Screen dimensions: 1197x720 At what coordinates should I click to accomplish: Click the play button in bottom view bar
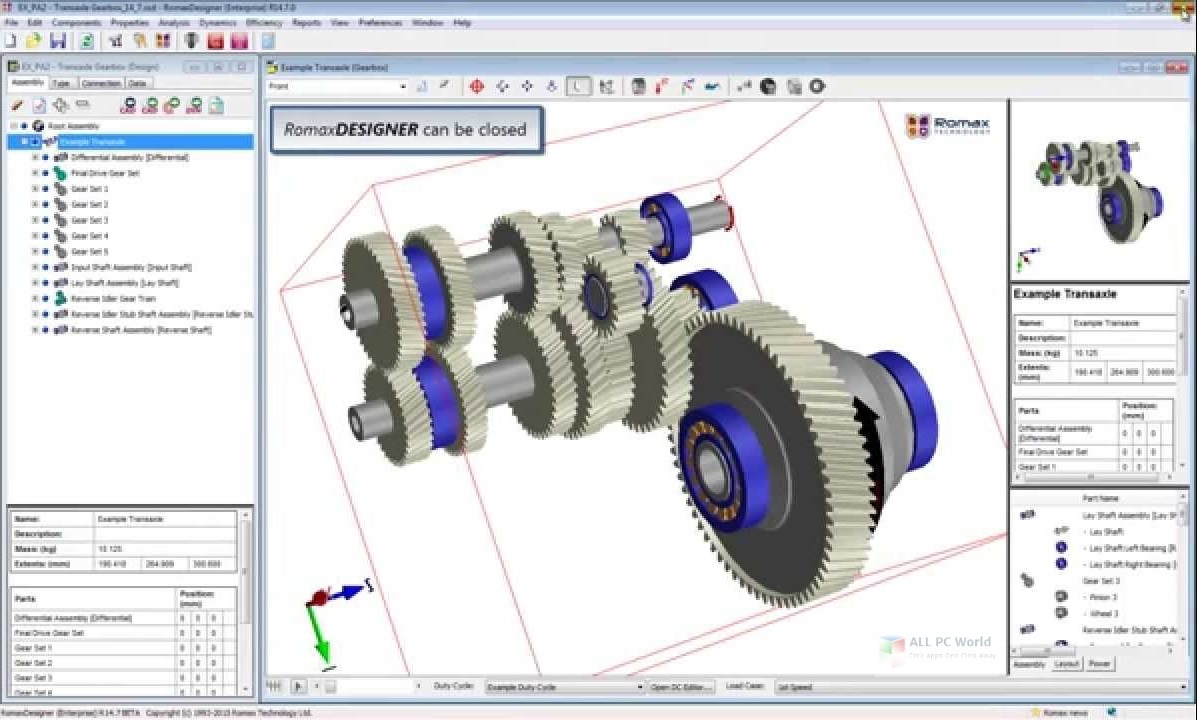[x=298, y=686]
